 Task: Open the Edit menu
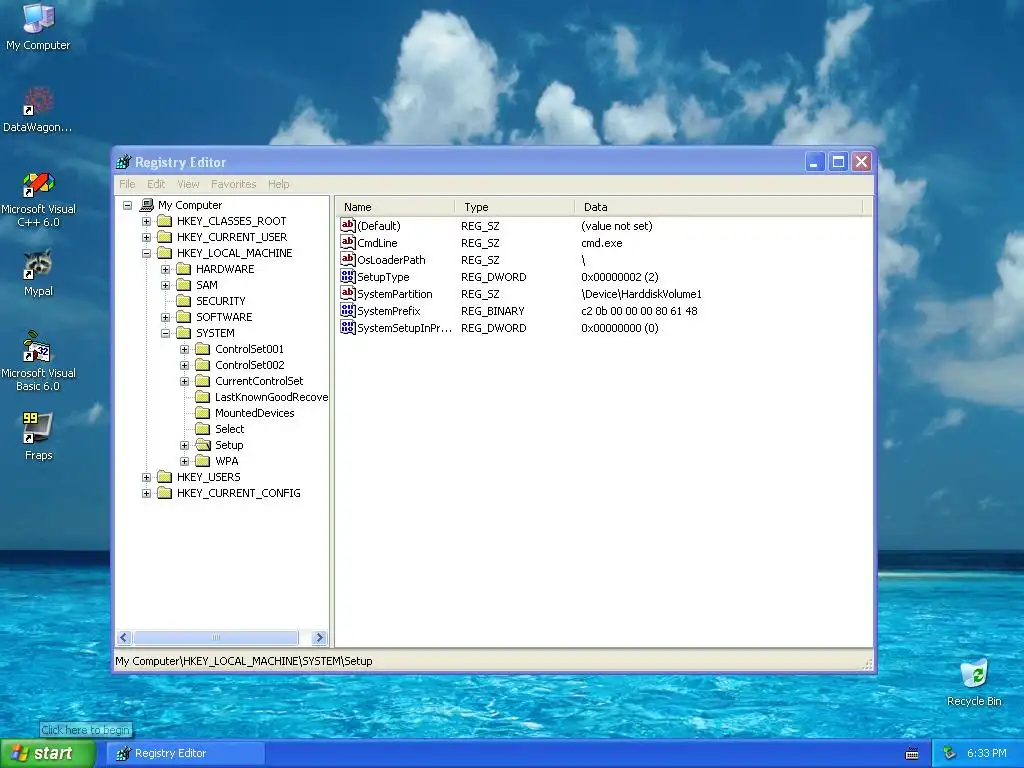click(156, 184)
